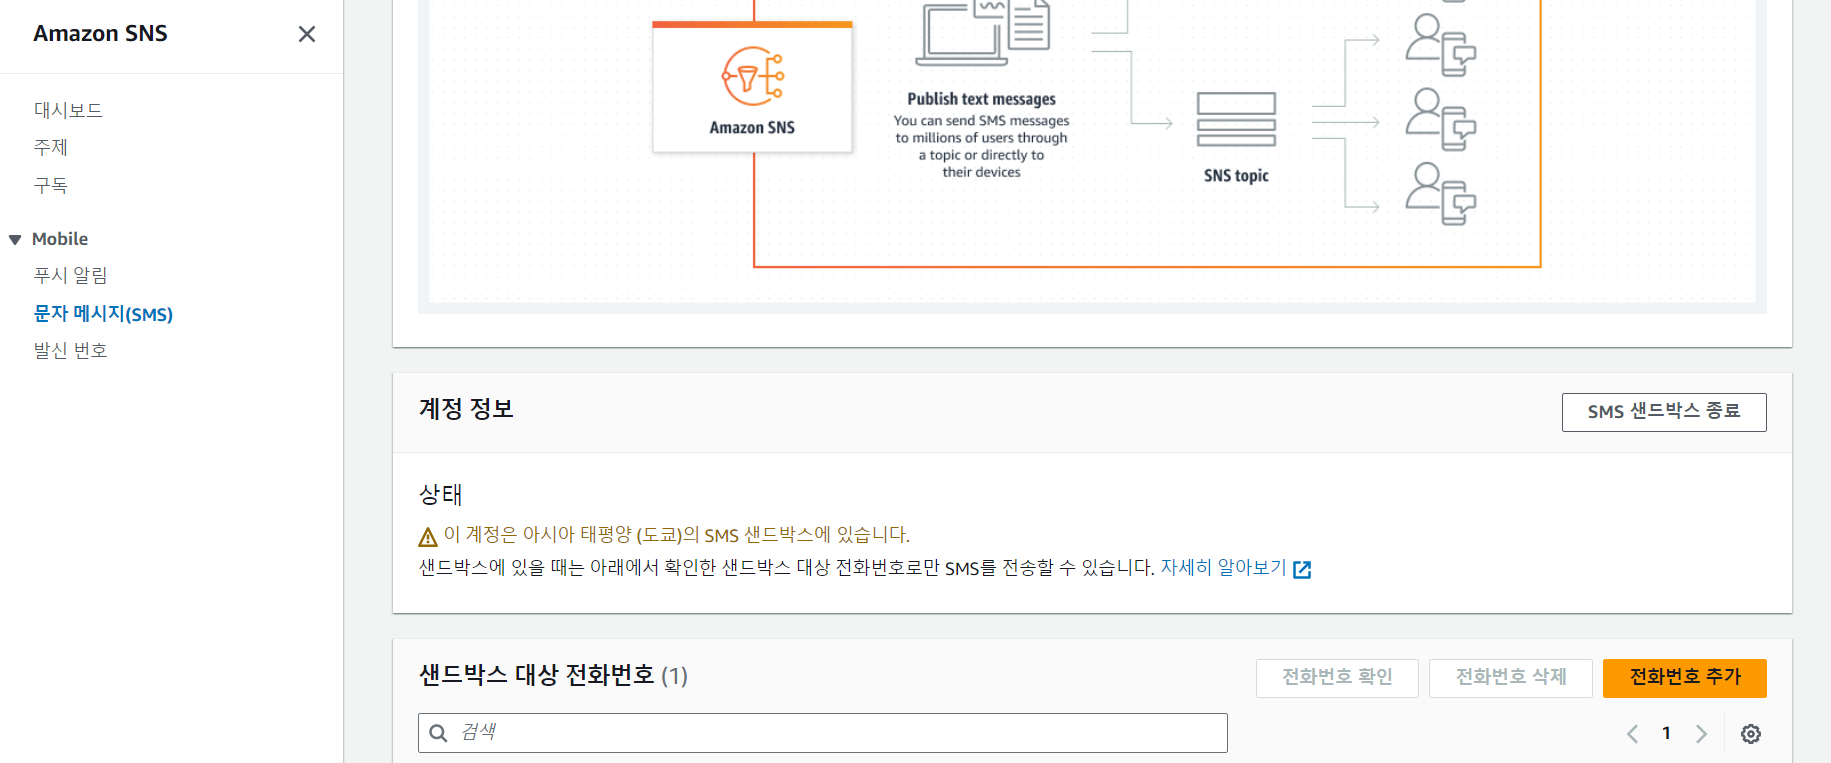Click external link icon after 자세히 알아보기

coord(1302,569)
